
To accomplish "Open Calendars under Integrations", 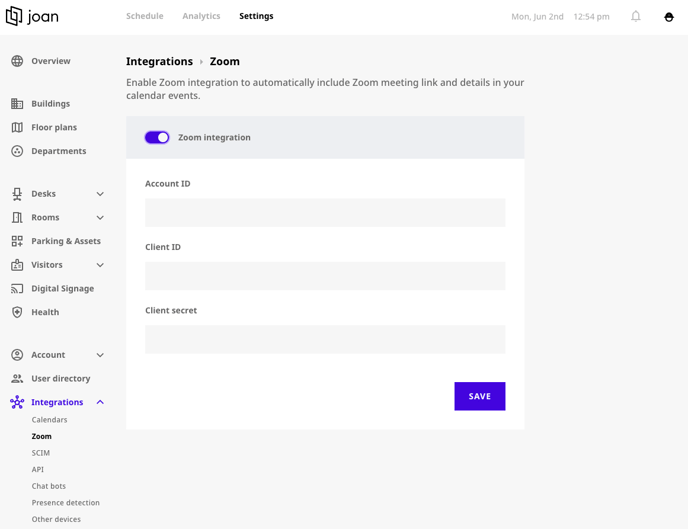I will (x=50, y=420).
